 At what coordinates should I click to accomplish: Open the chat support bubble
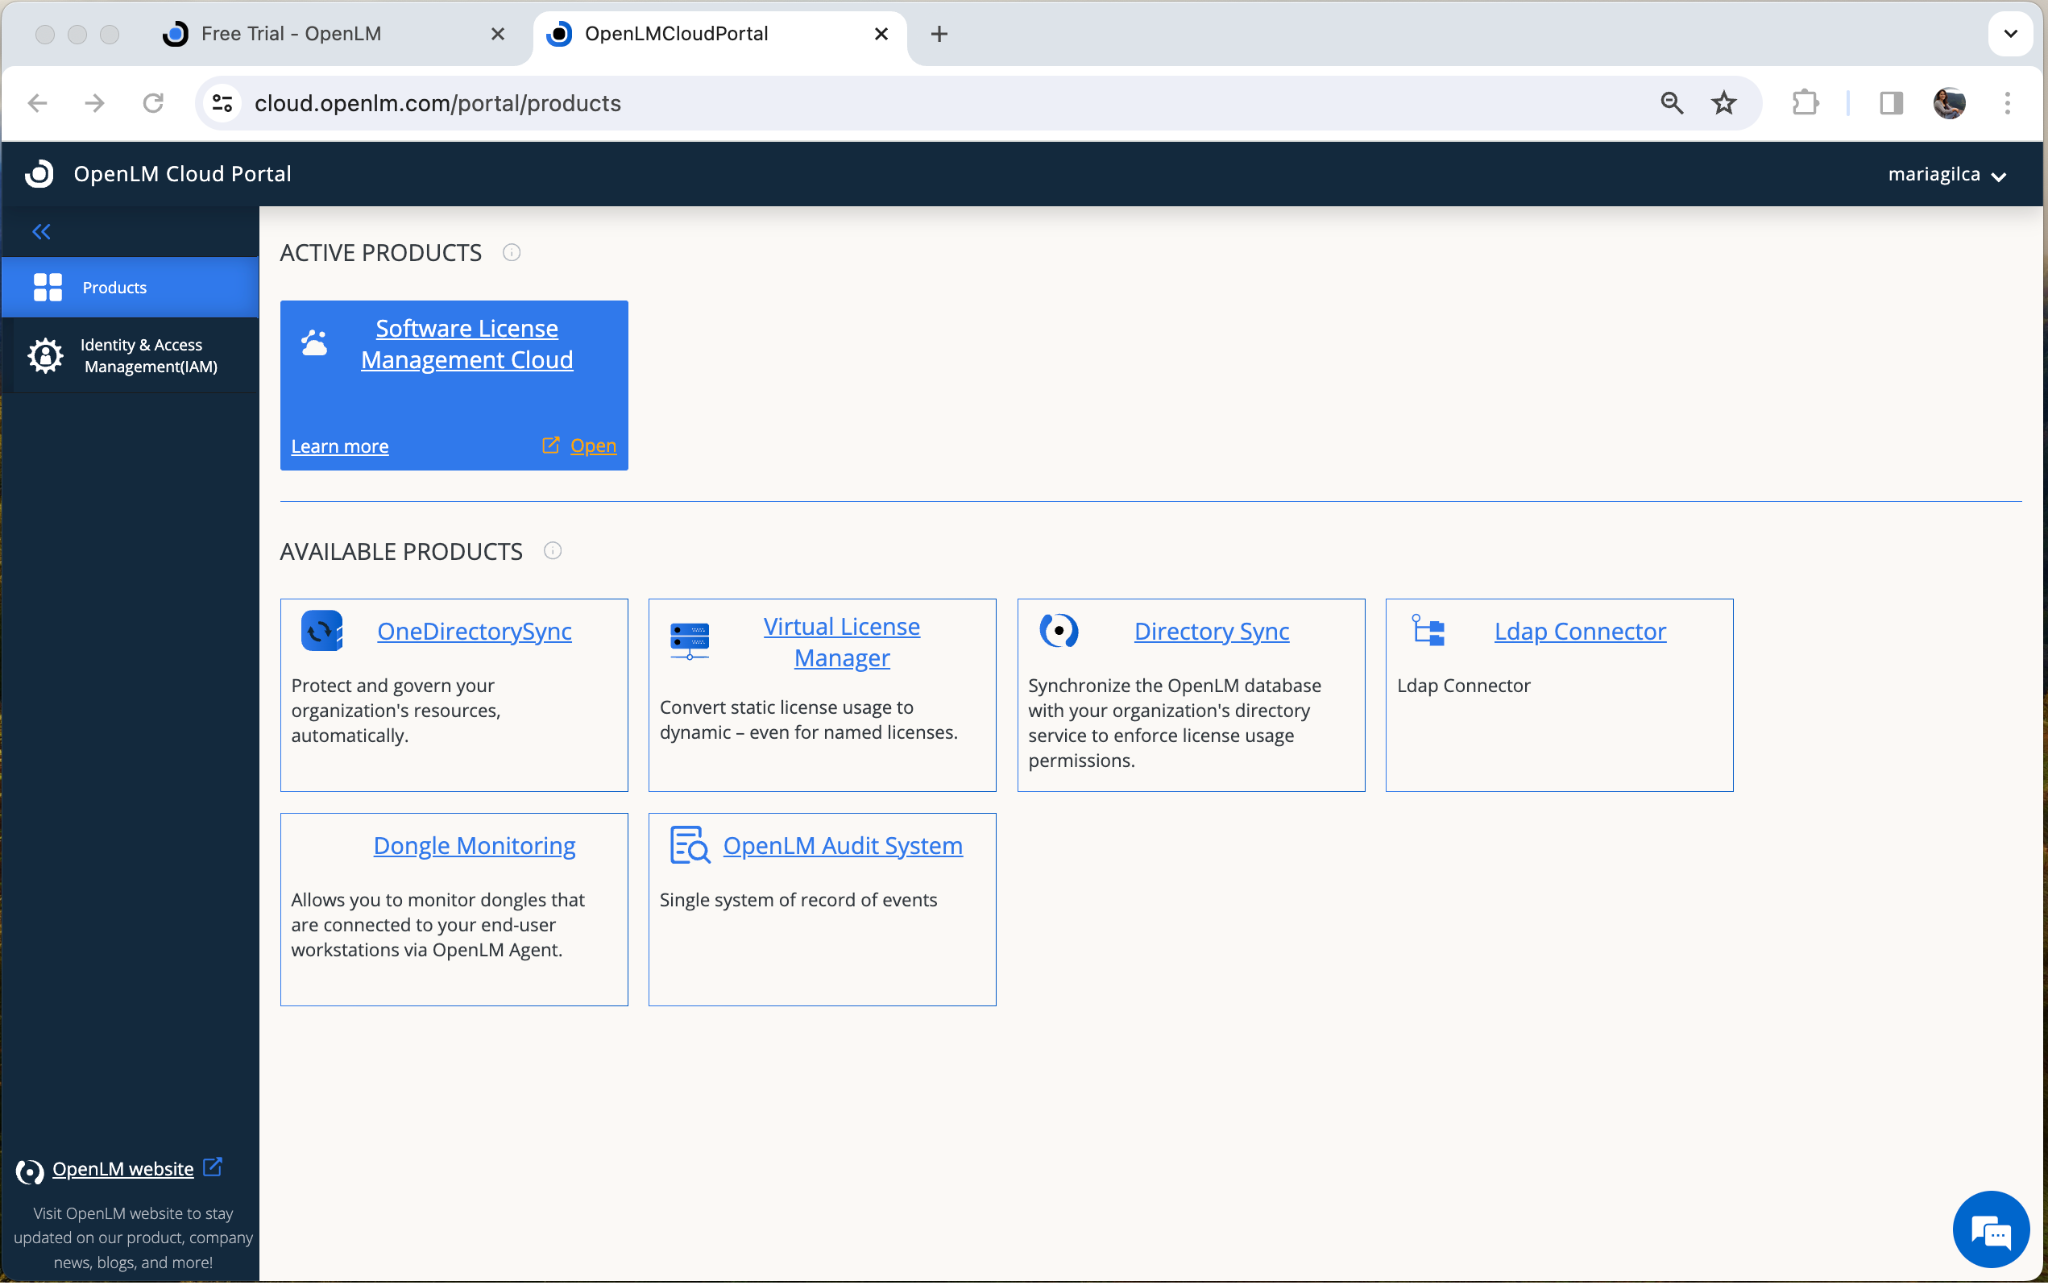(1990, 1229)
